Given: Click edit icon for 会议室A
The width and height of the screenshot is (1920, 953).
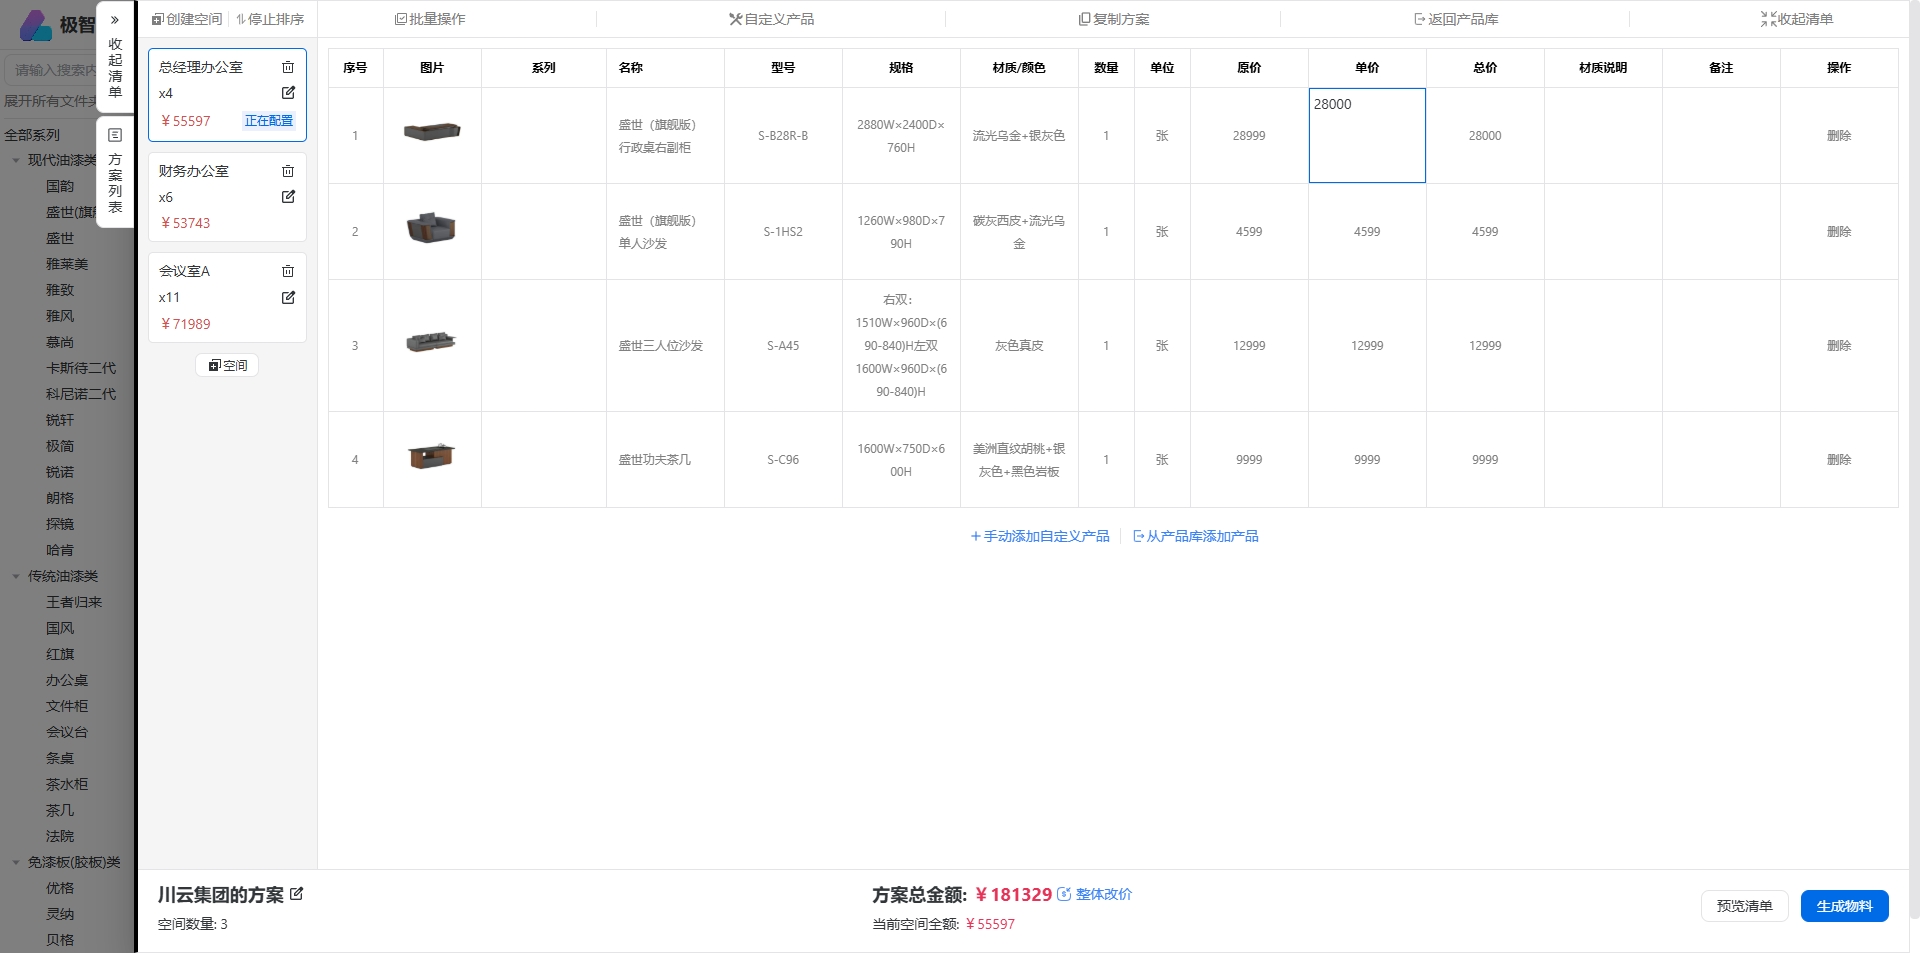Looking at the screenshot, I should [x=288, y=297].
